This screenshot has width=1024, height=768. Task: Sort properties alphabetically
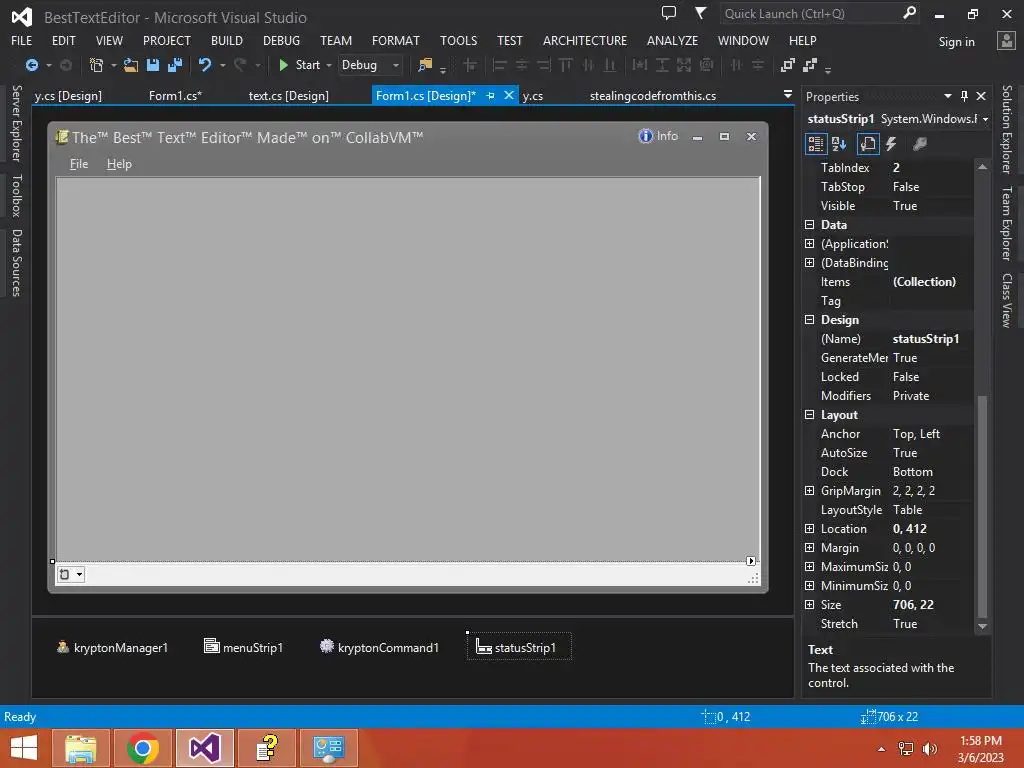(839, 144)
